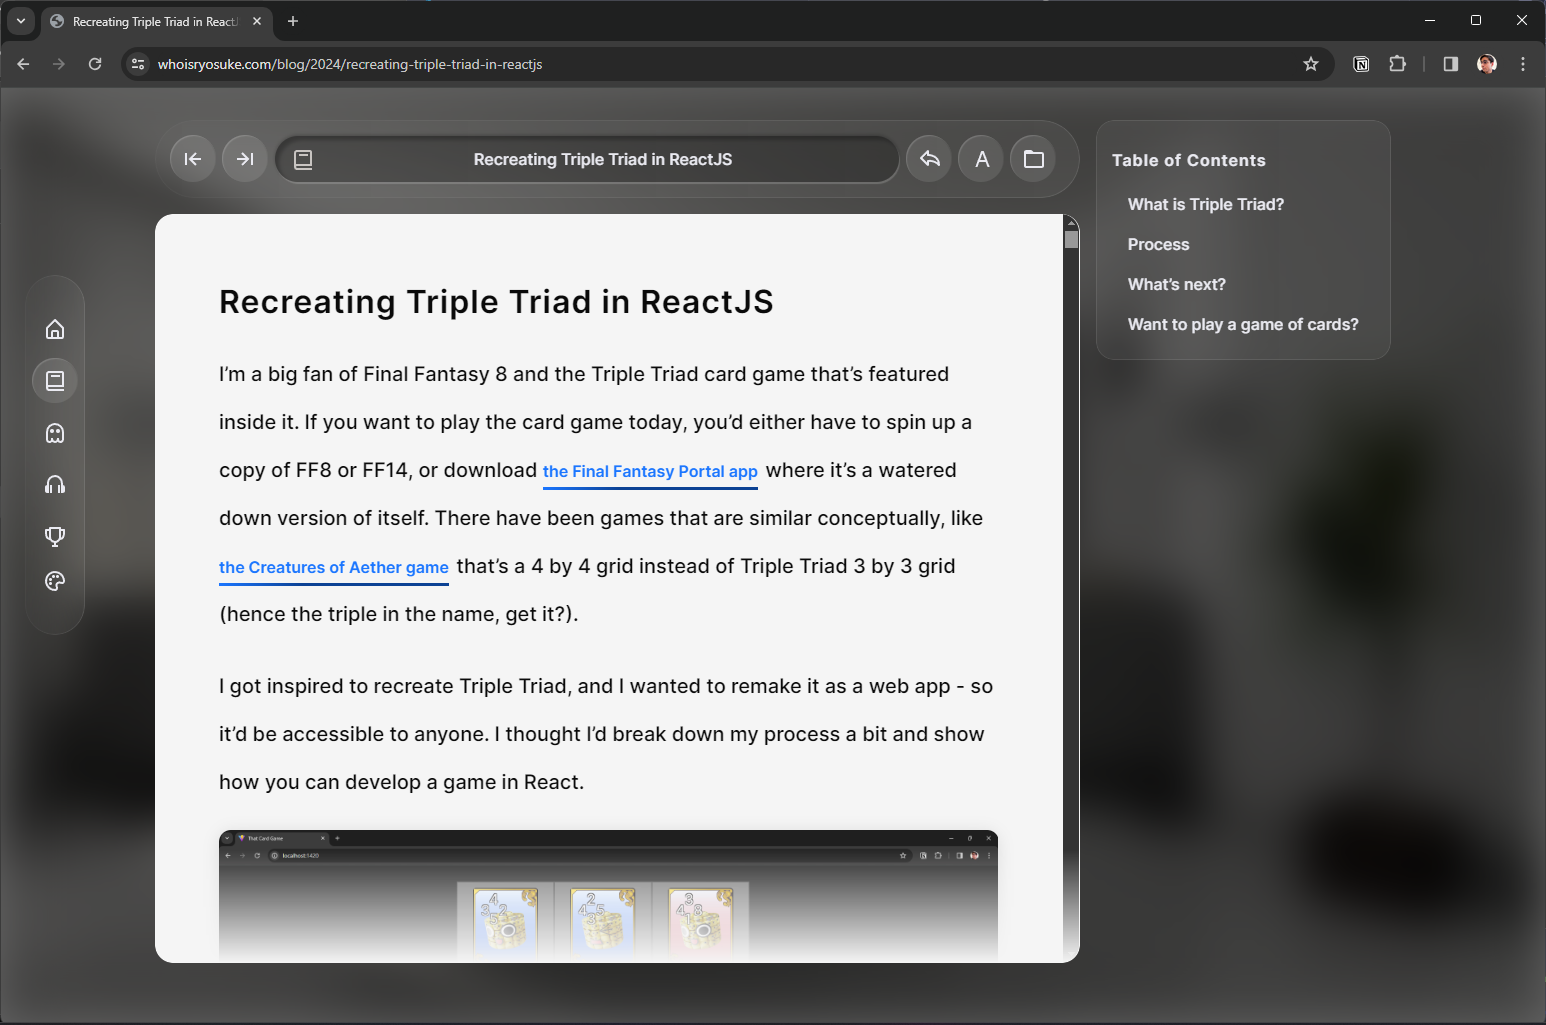Open the trophy achievements icon in sidebar
Image resolution: width=1546 pixels, height=1025 pixels.
pos(54,536)
